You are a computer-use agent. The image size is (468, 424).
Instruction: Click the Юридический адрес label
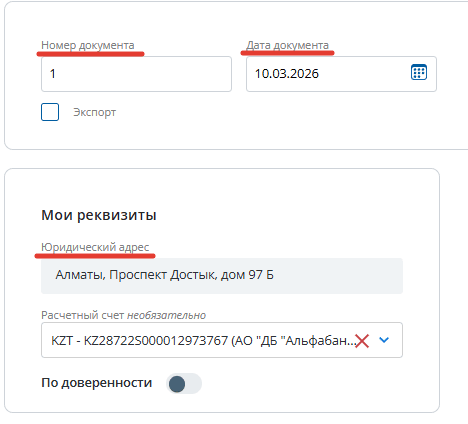pos(95,247)
